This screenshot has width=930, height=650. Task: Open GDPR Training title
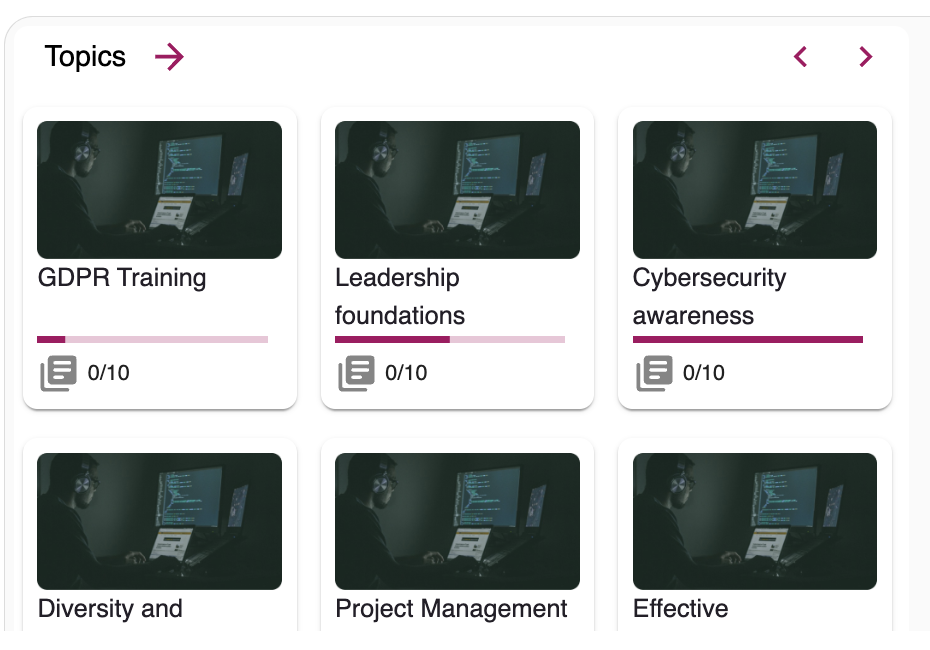(122, 278)
